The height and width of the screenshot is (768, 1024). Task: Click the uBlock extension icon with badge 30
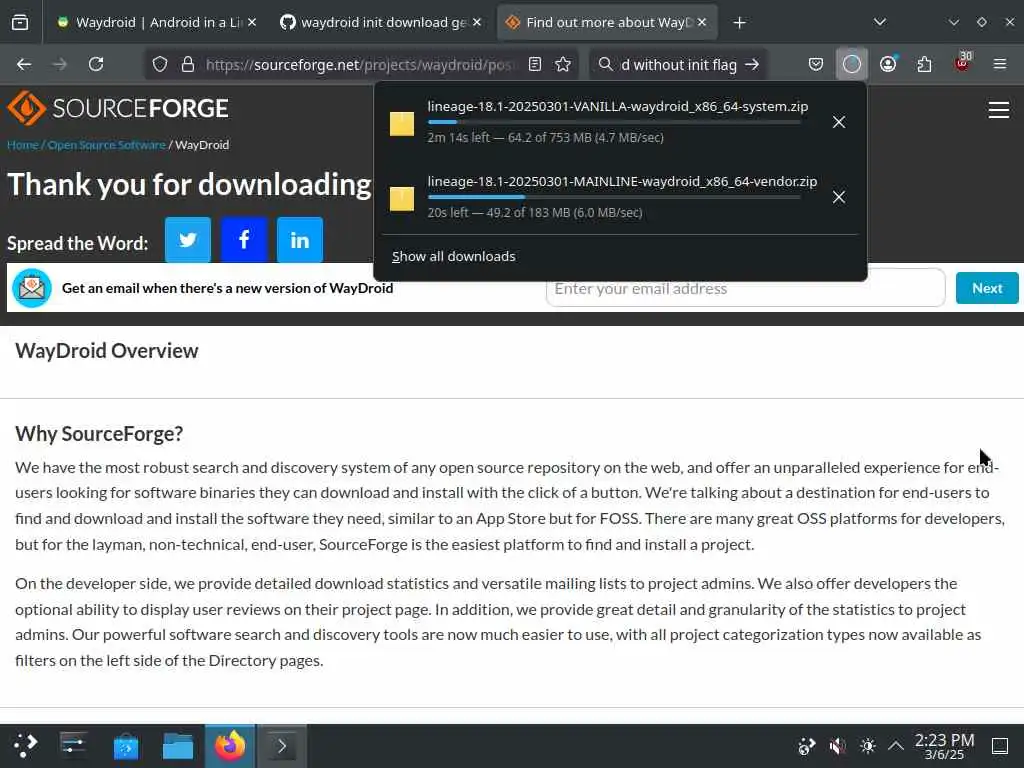(963, 62)
